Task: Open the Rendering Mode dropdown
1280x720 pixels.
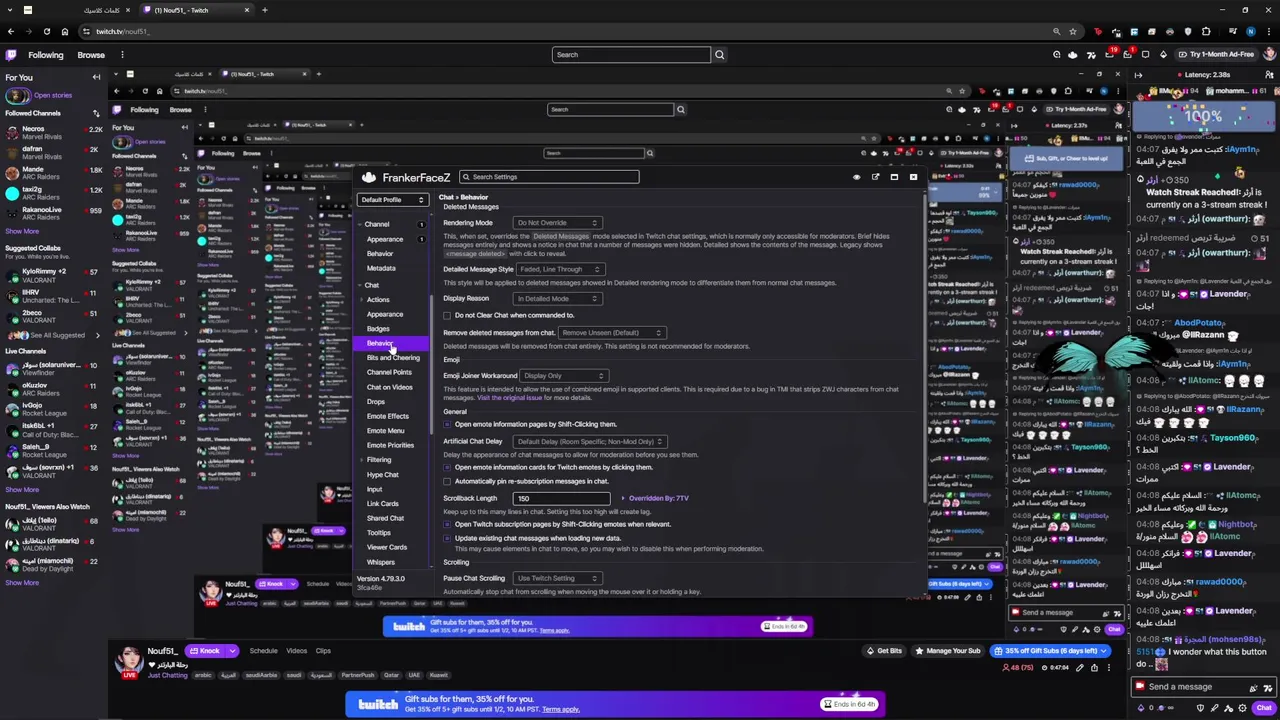Action: (557, 223)
